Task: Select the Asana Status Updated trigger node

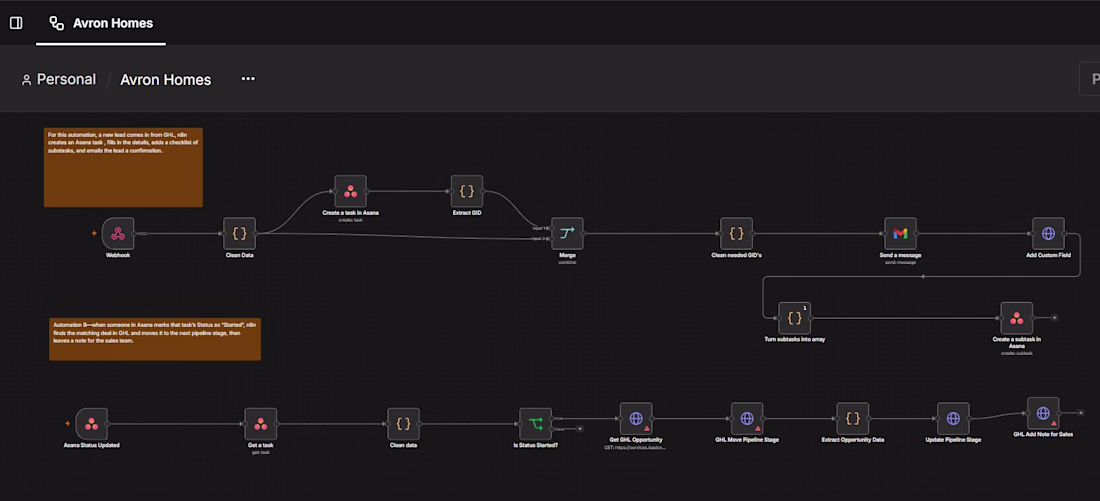Action: [x=91, y=424]
